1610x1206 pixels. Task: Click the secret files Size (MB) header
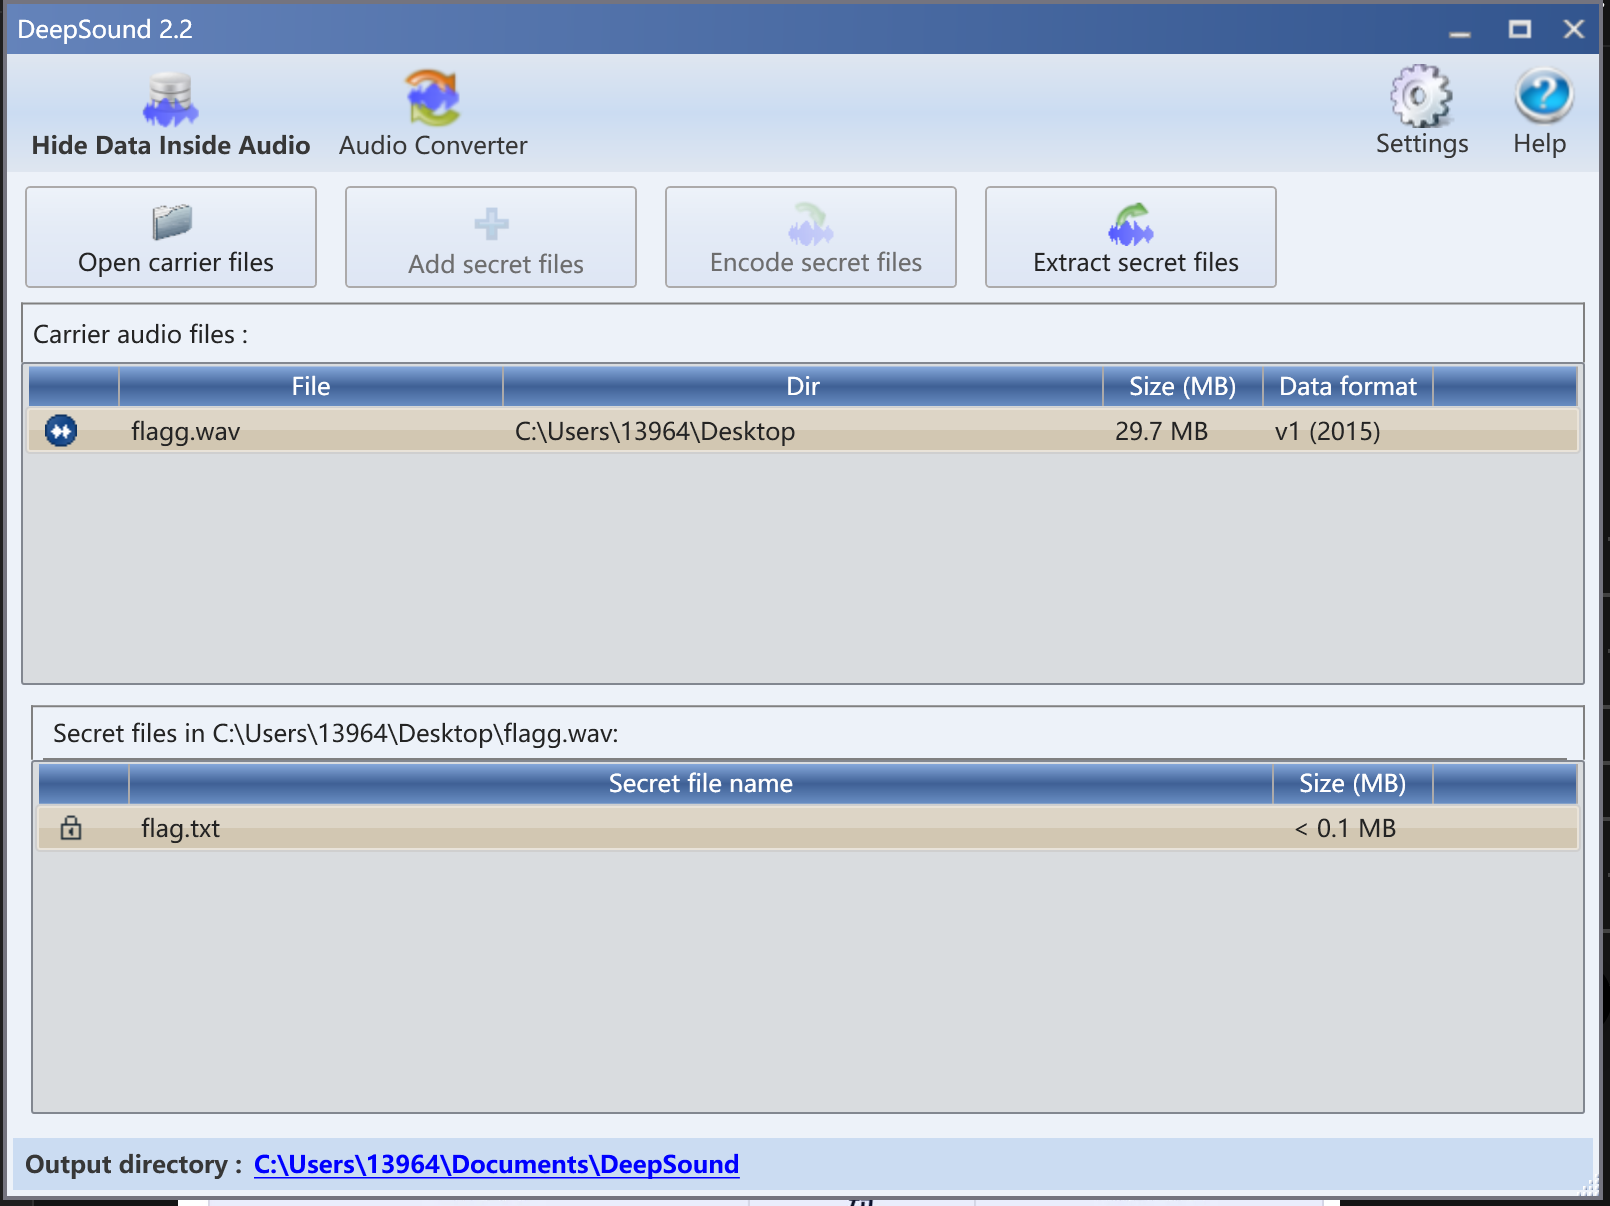tap(1353, 784)
